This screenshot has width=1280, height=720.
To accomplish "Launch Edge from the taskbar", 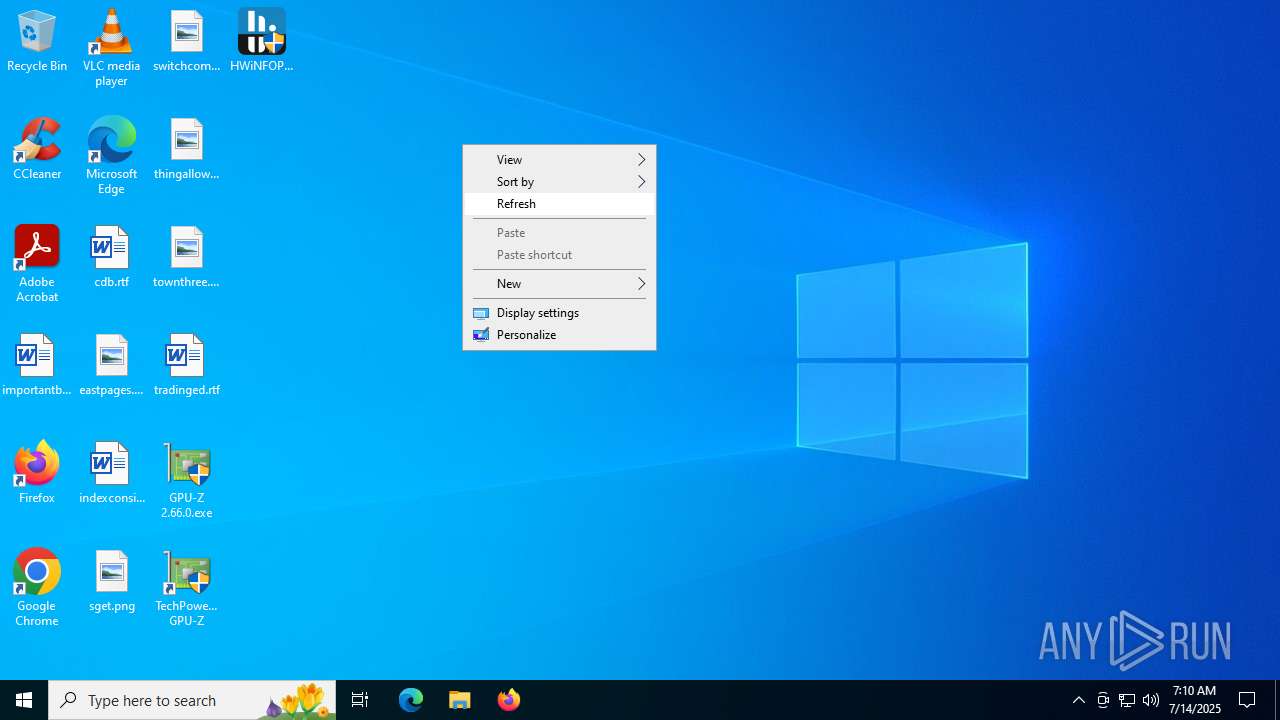I will 411,700.
